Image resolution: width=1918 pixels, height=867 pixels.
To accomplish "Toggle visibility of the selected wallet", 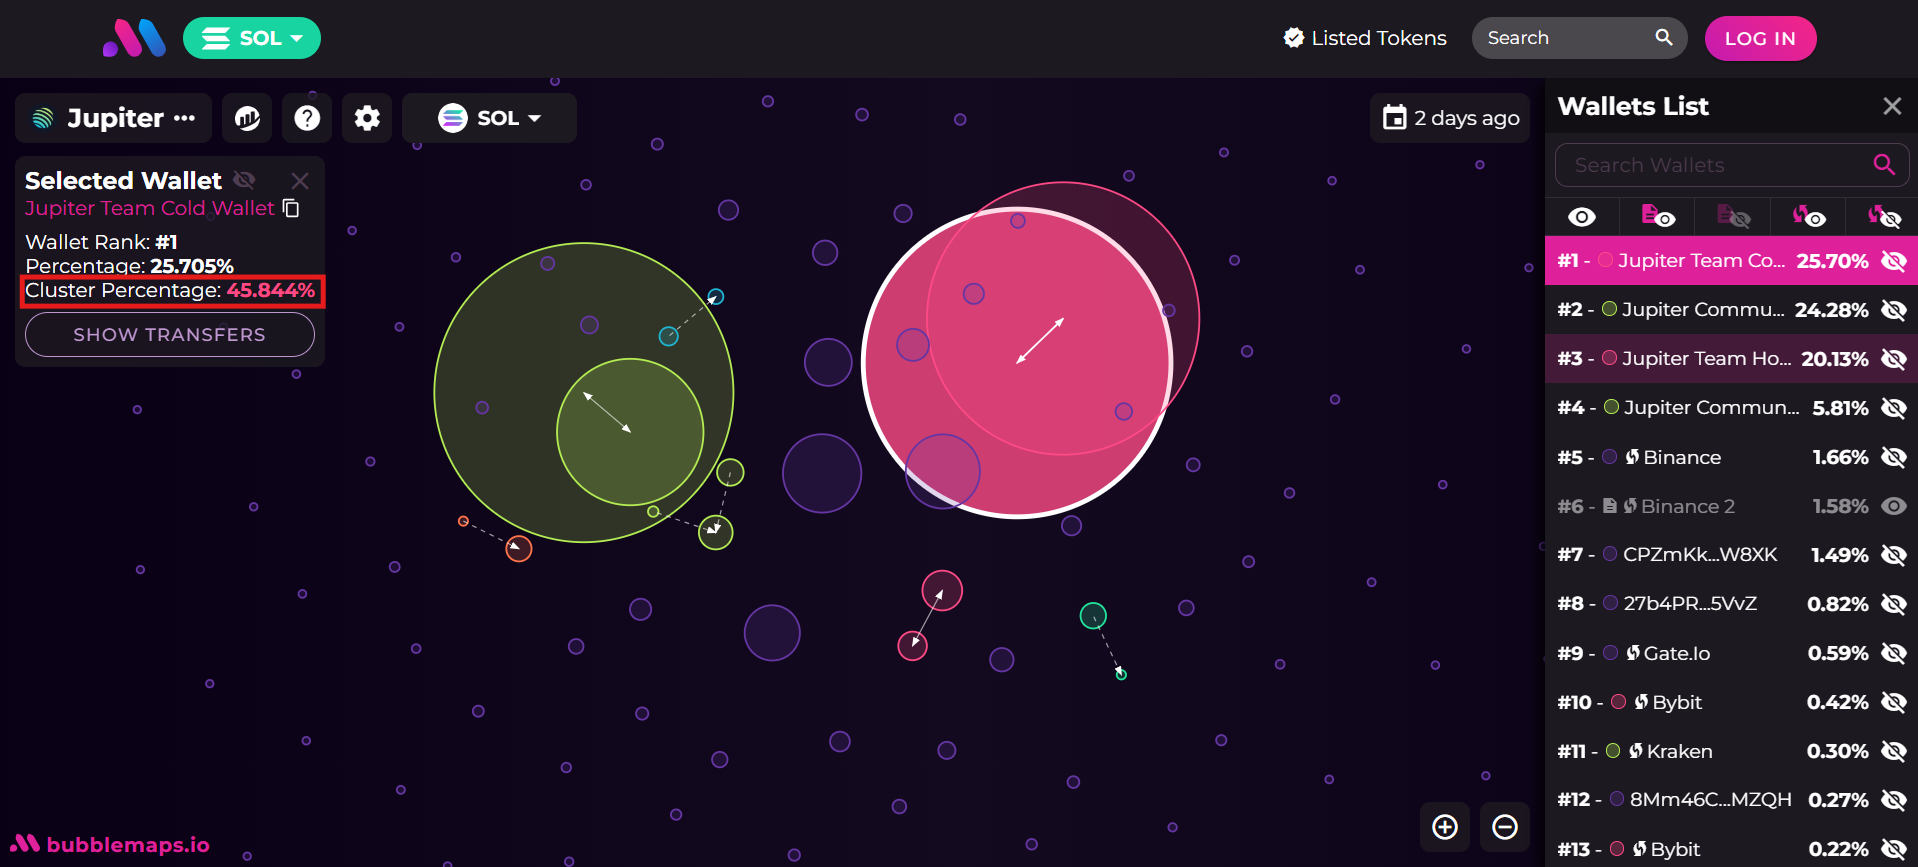I will click(244, 180).
